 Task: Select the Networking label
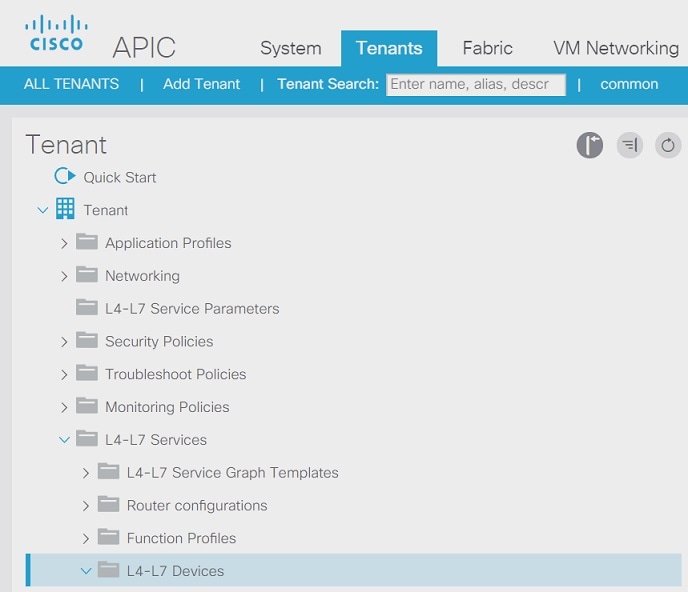142,276
